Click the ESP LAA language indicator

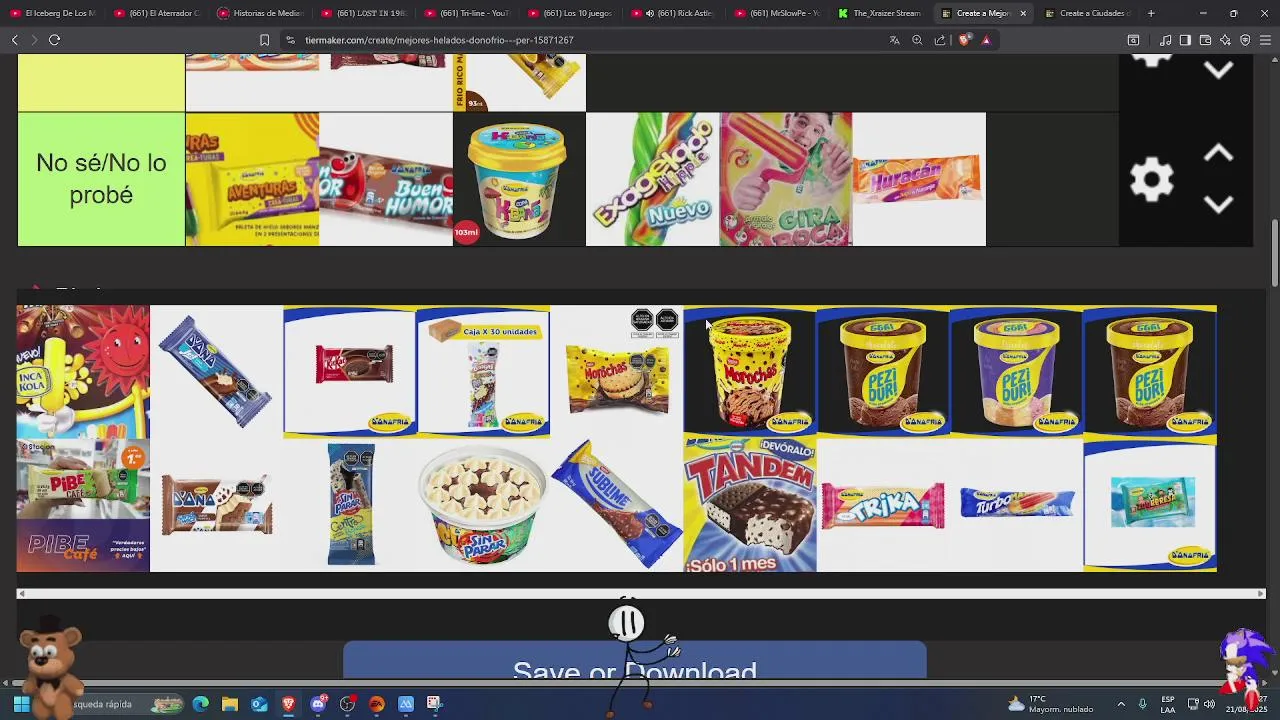click(x=1168, y=704)
